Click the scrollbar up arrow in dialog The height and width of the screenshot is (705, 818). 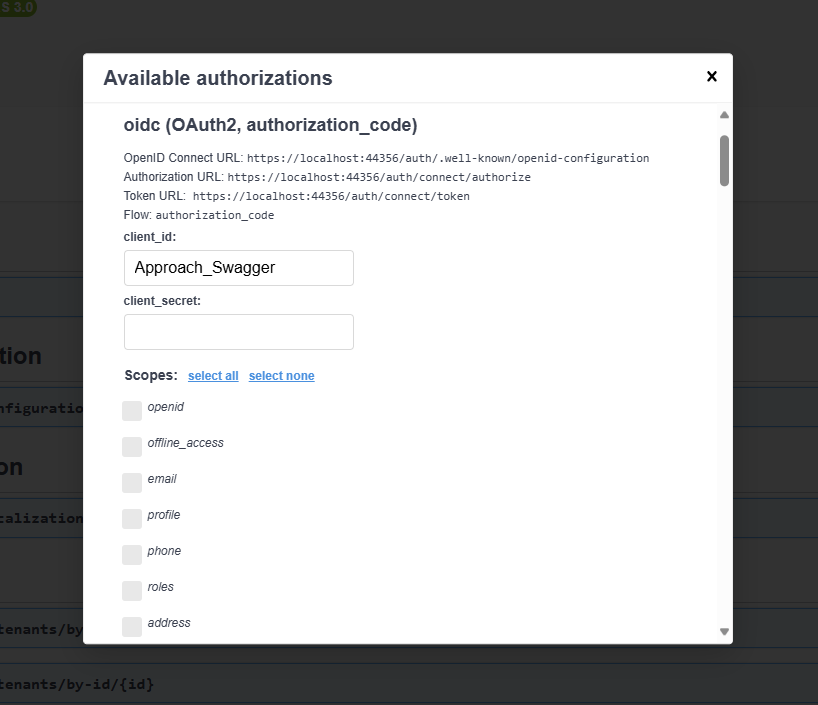pyautogui.click(x=724, y=115)
